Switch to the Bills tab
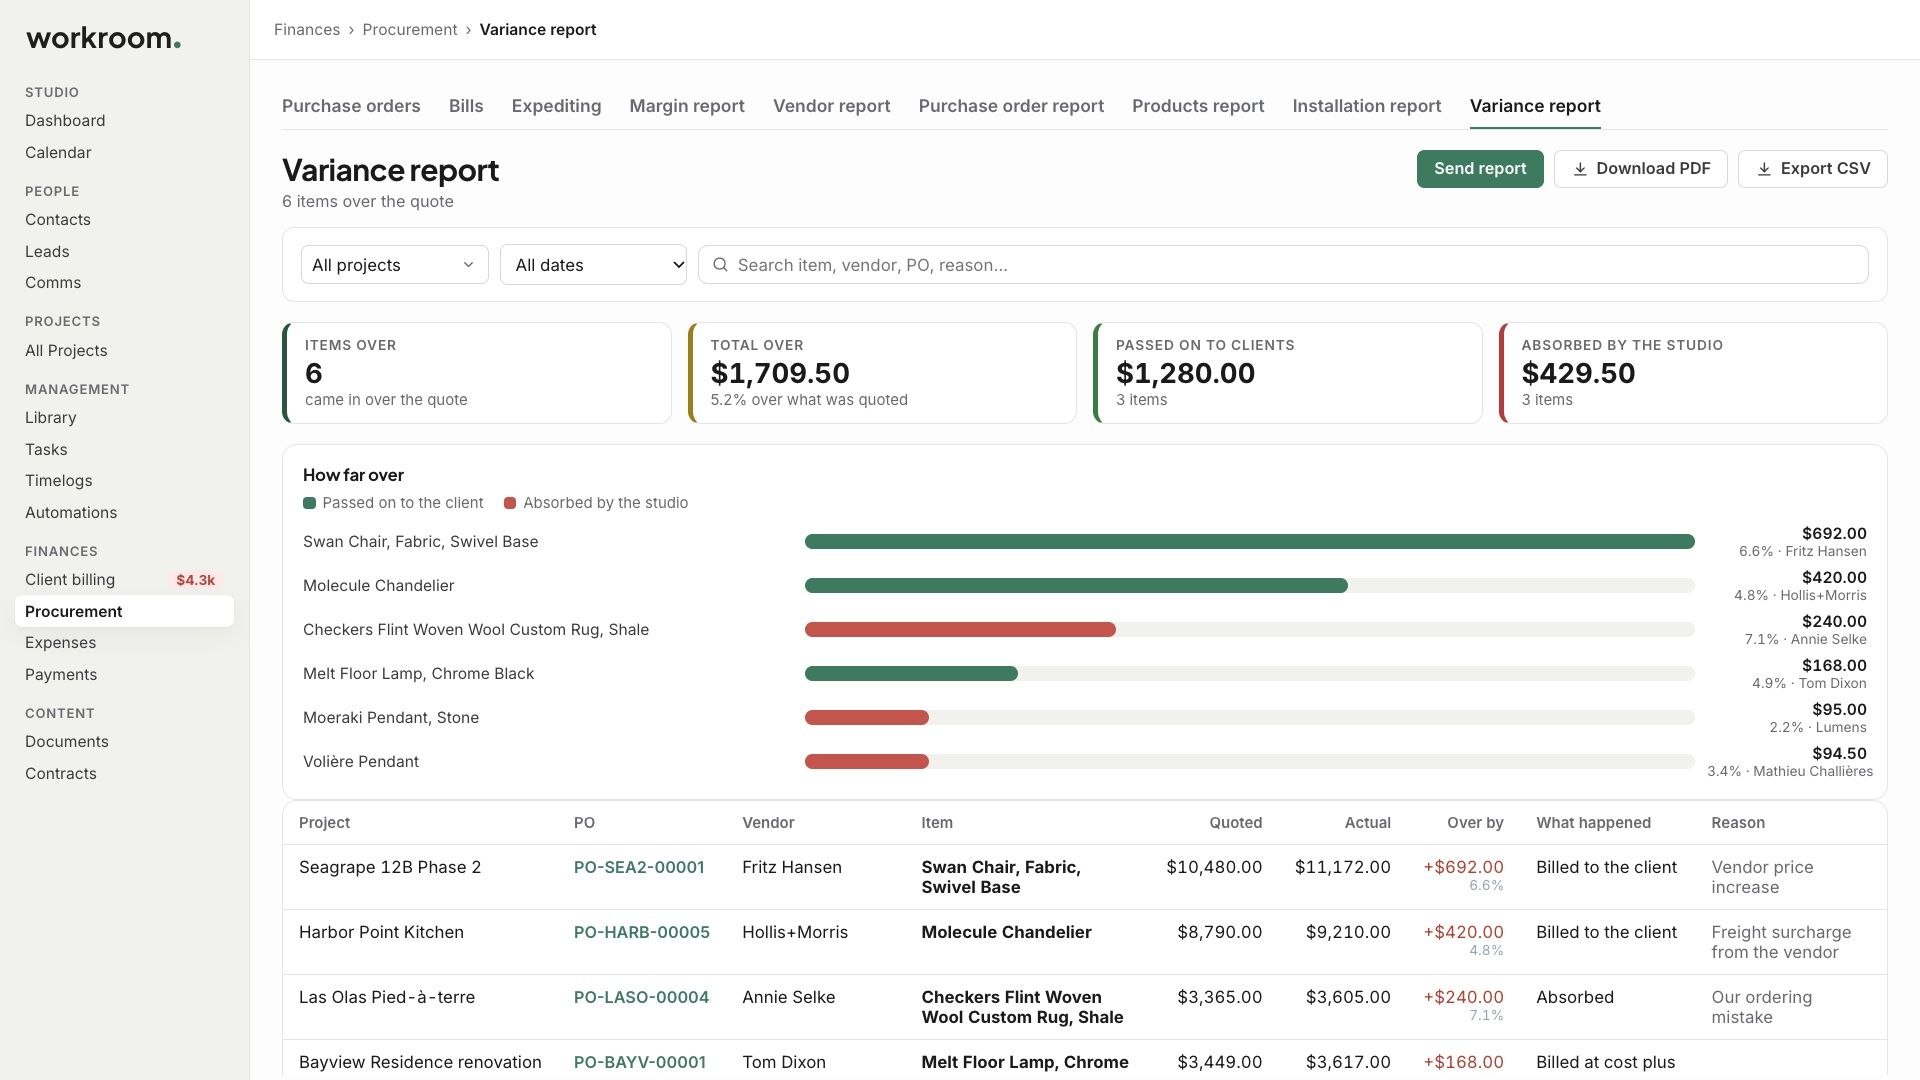Image resolution: width=1920 pixels, height=1080 pixels. [466, 106]
